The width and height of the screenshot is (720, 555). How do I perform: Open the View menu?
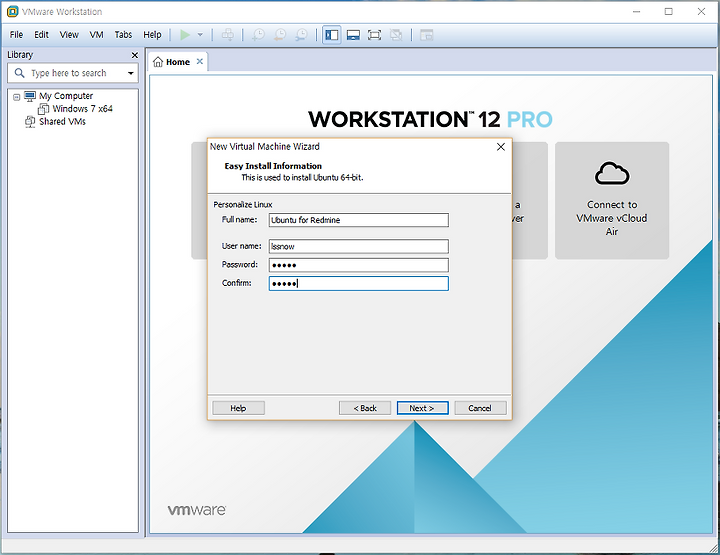point(69,35)
